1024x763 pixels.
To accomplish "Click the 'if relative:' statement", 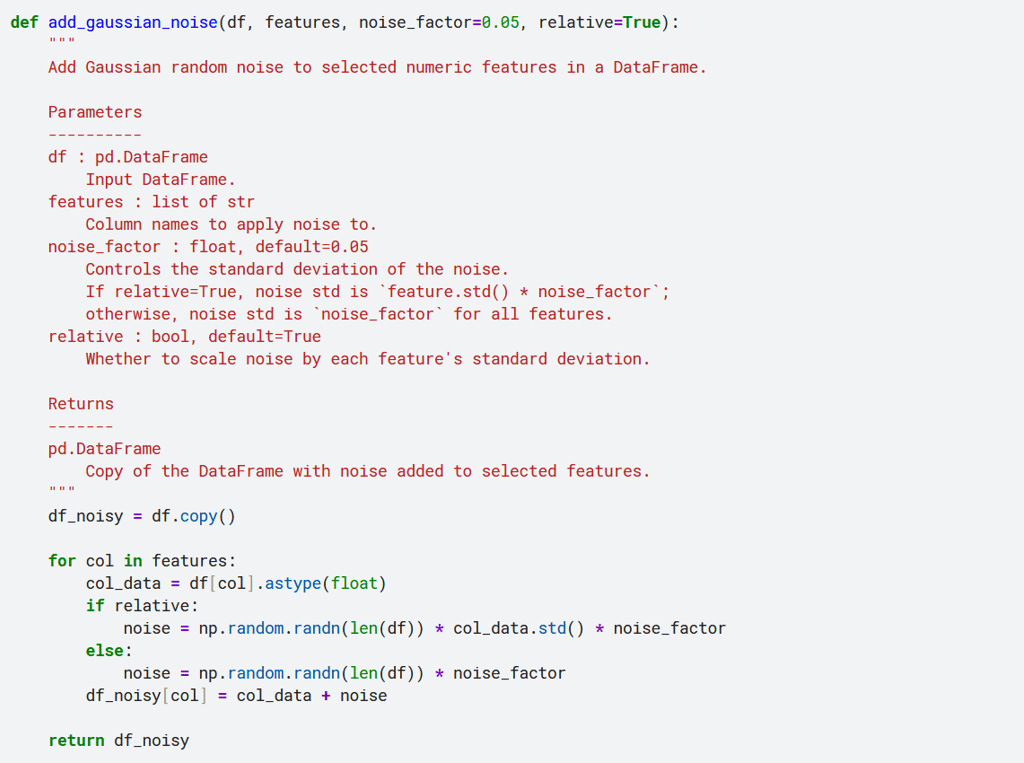I will click(142, 606).
